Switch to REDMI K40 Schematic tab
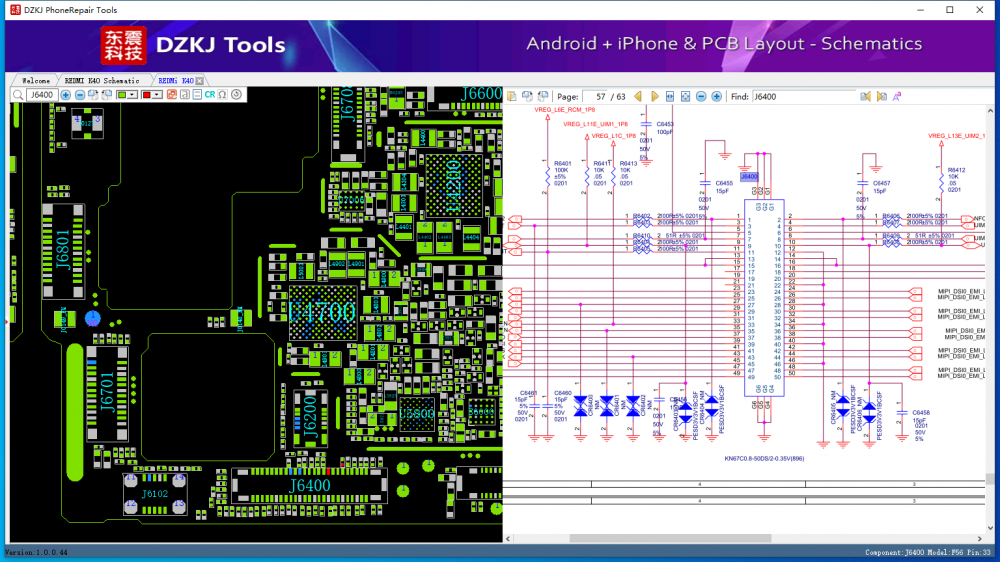 click(102, 80)
